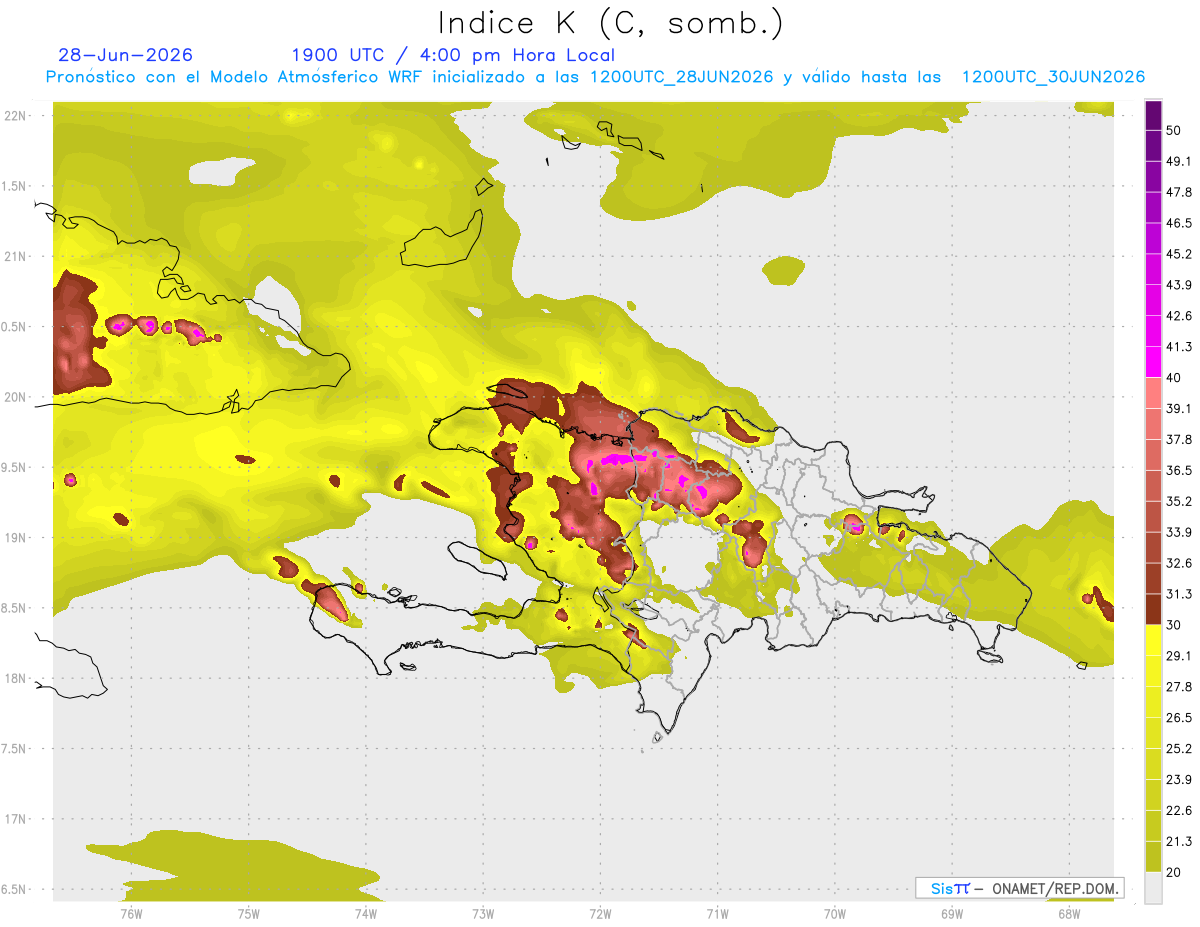
Task: Click the olive legend band between 20 and 21.3
Action: pos(1153,856)
